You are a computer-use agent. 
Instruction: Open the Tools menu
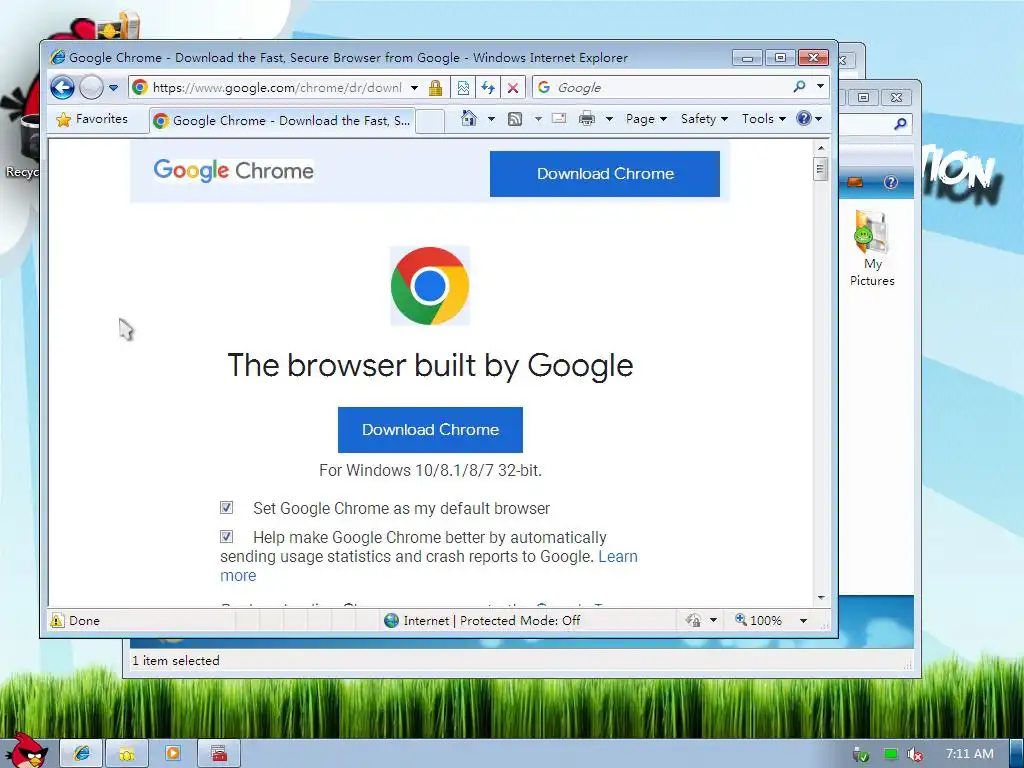763,119
